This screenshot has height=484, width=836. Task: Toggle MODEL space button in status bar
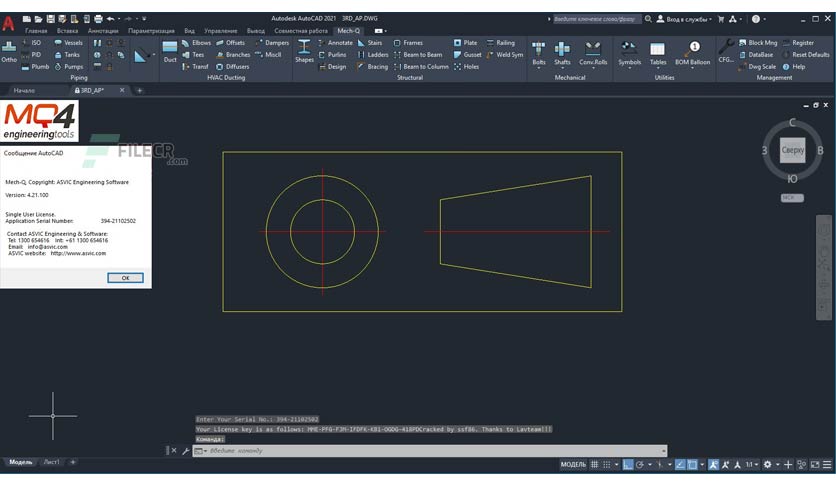(573, 465)
